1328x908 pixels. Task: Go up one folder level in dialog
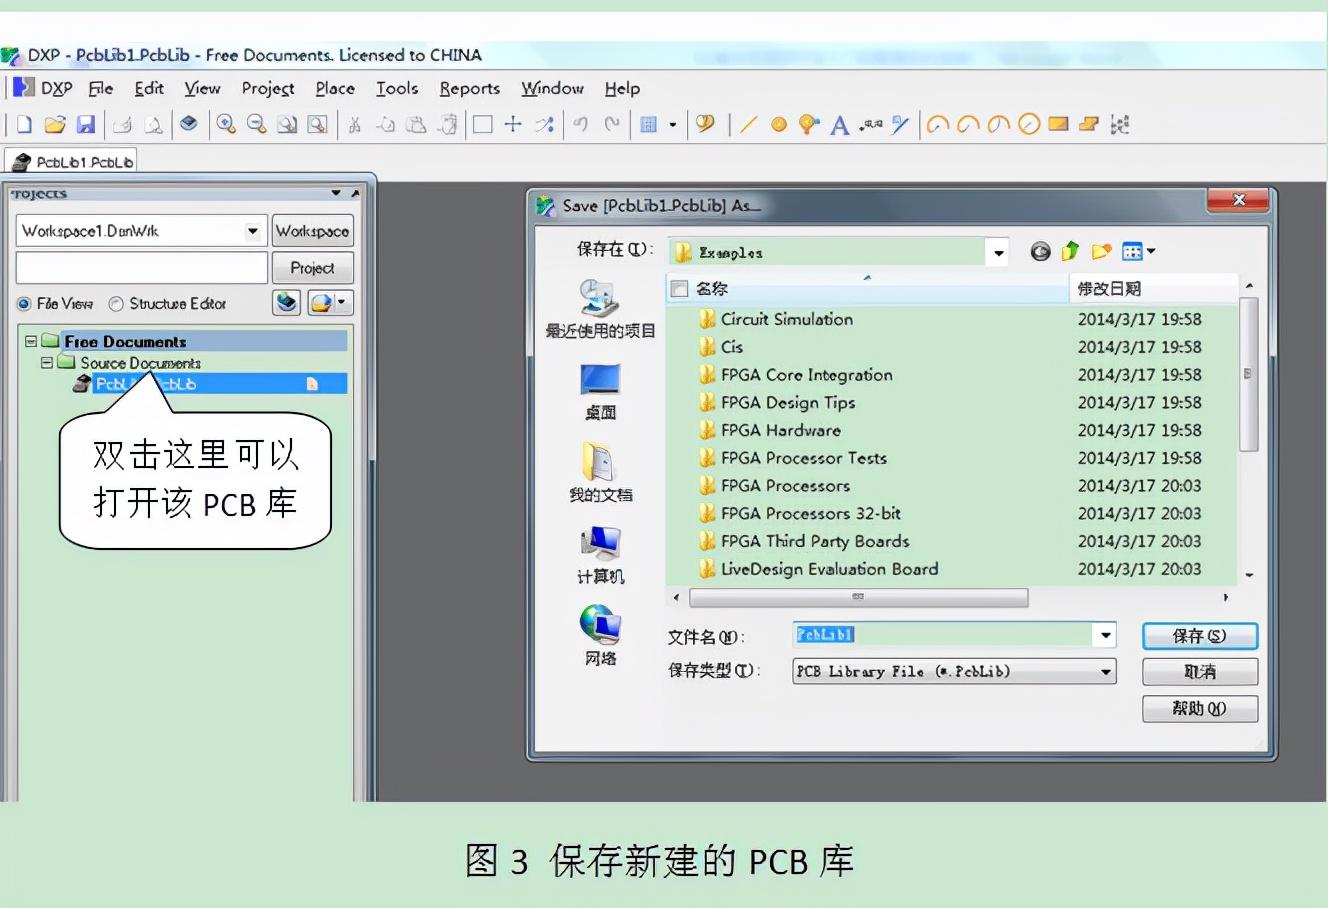1070,251
